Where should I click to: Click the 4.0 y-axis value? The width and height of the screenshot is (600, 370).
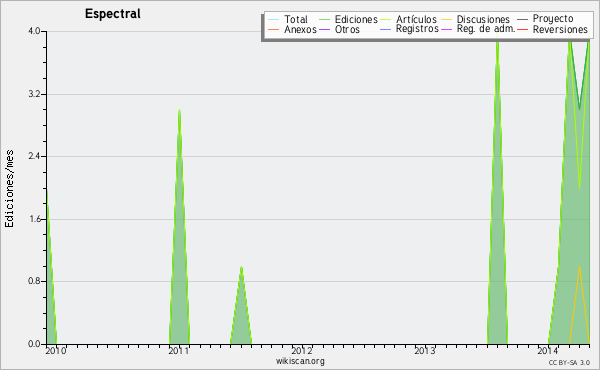click(x=34, y=31)
